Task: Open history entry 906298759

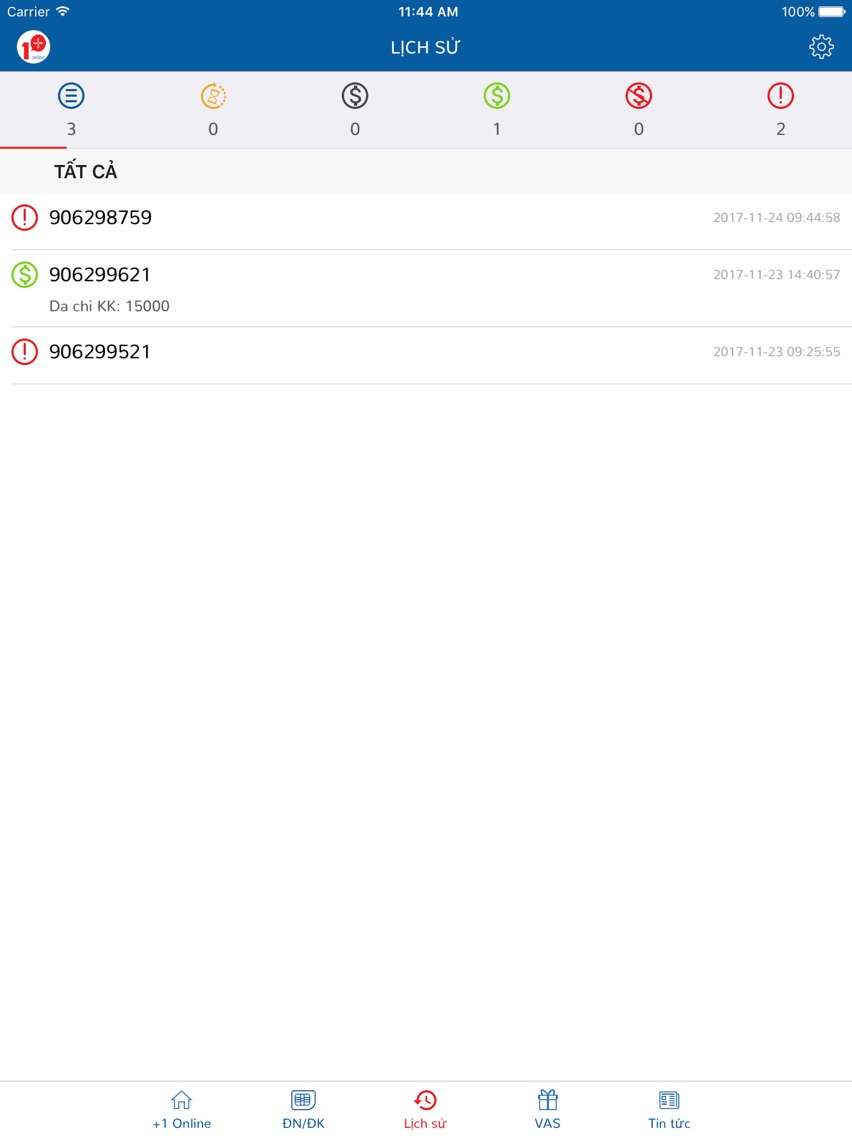Action: [426, 221]
